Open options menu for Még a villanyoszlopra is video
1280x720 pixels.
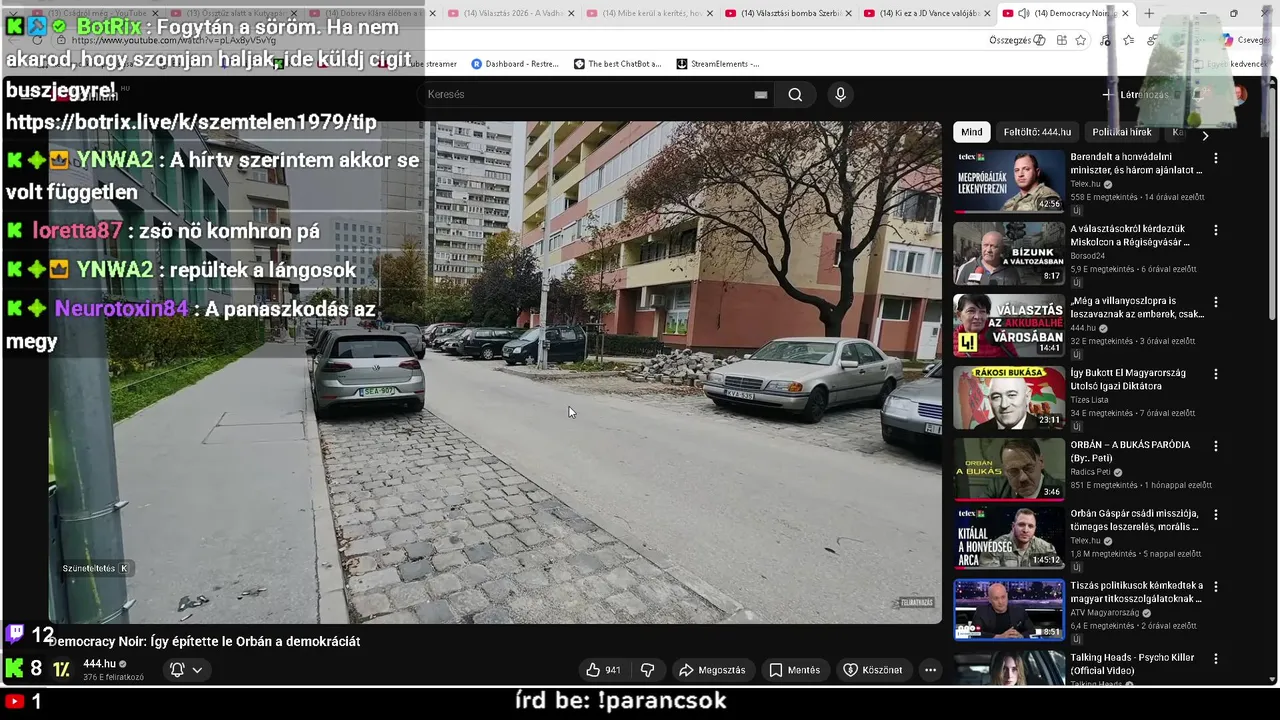pyautogui.click(x=1216, y=302)
